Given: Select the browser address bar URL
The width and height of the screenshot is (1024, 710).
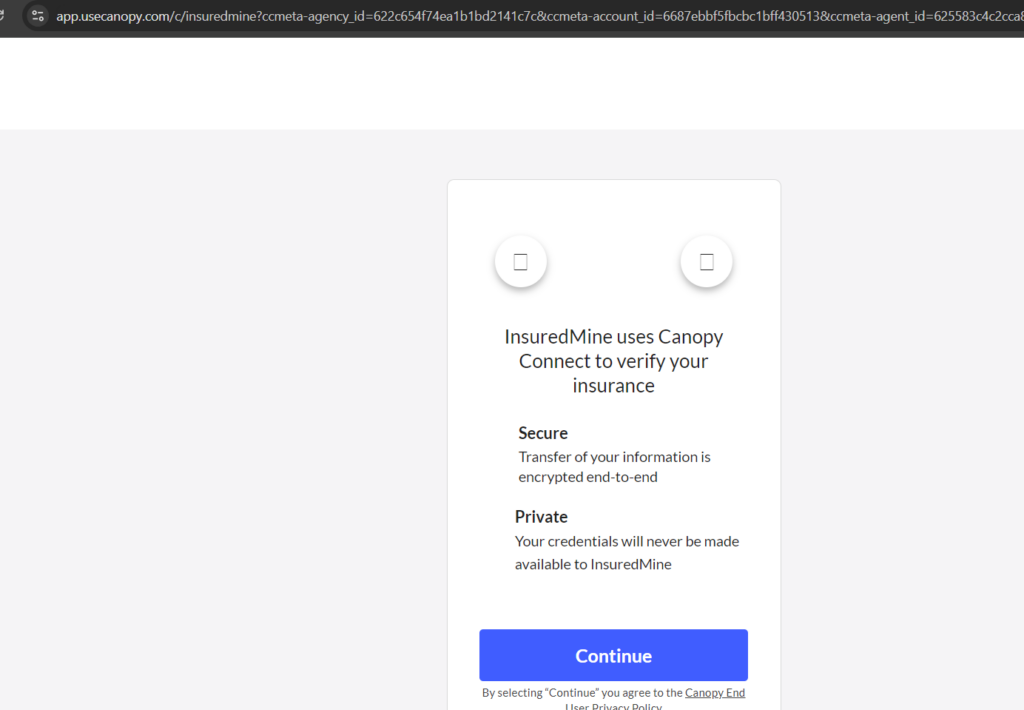Looking at the screenshot, I should point(539,16).
